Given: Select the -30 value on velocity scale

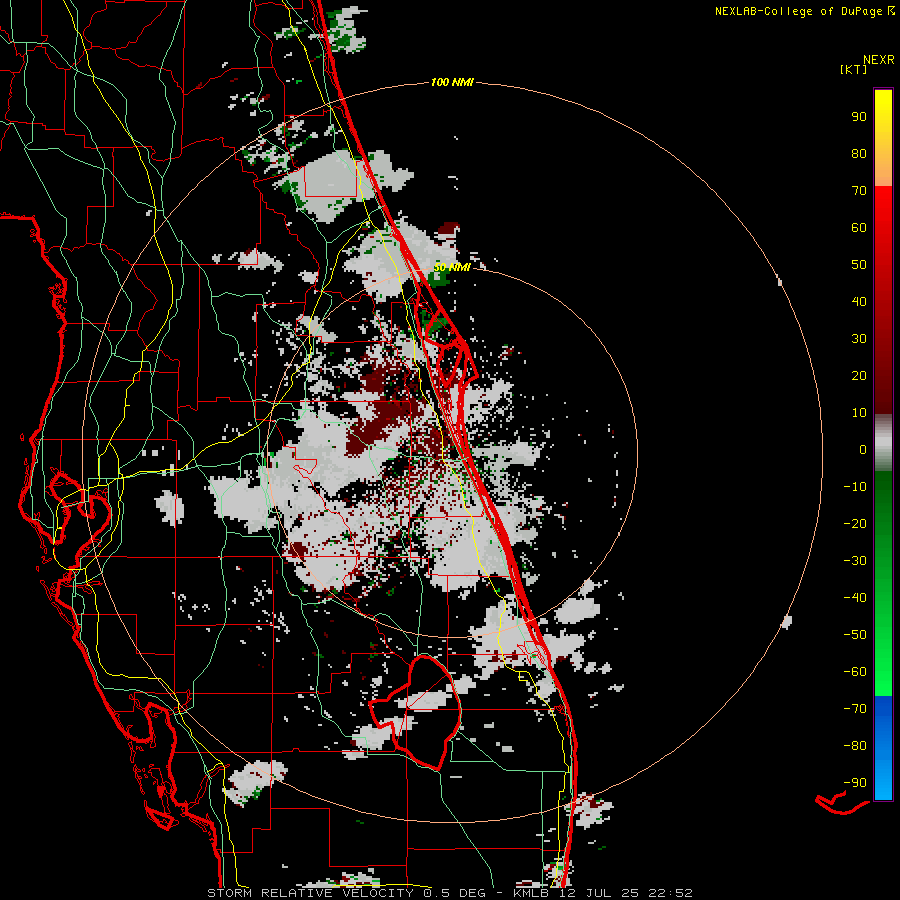Looking at the screenshot, I should pyautogui.click(x=855, y=561).
